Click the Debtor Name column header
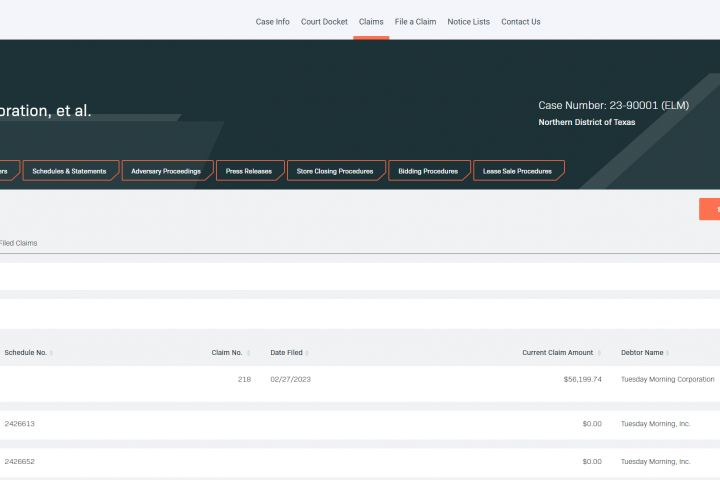 coord(642,352)
